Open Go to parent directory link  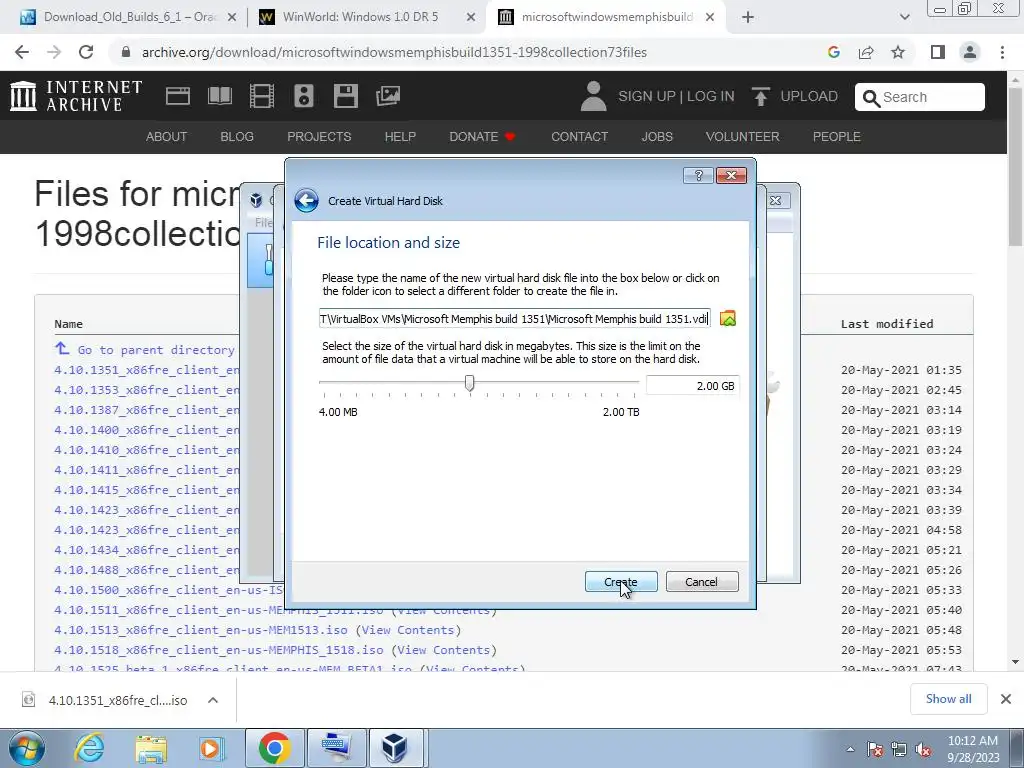[155, 350]
